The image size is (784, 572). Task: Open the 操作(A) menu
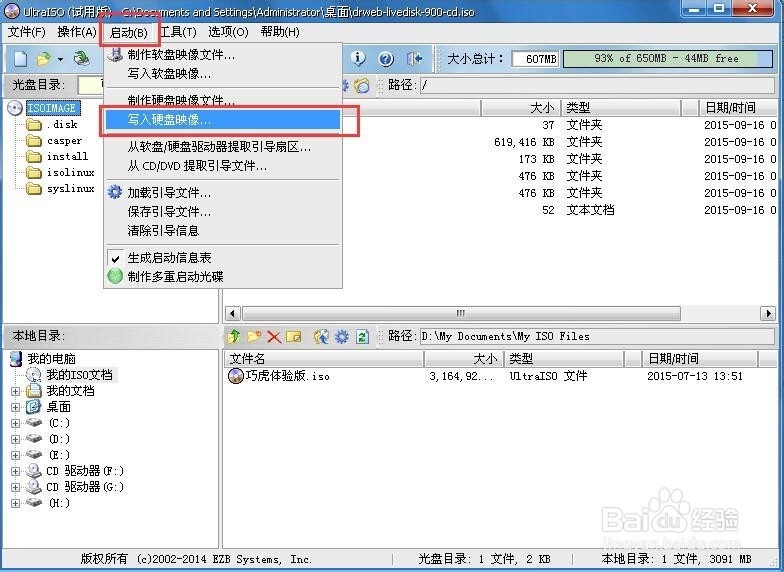(x=76, y=32)
